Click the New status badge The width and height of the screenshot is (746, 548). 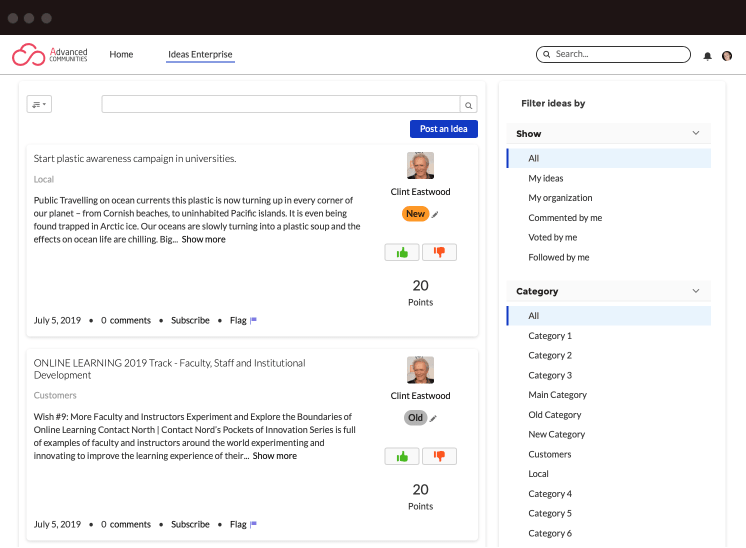[415, 214]
